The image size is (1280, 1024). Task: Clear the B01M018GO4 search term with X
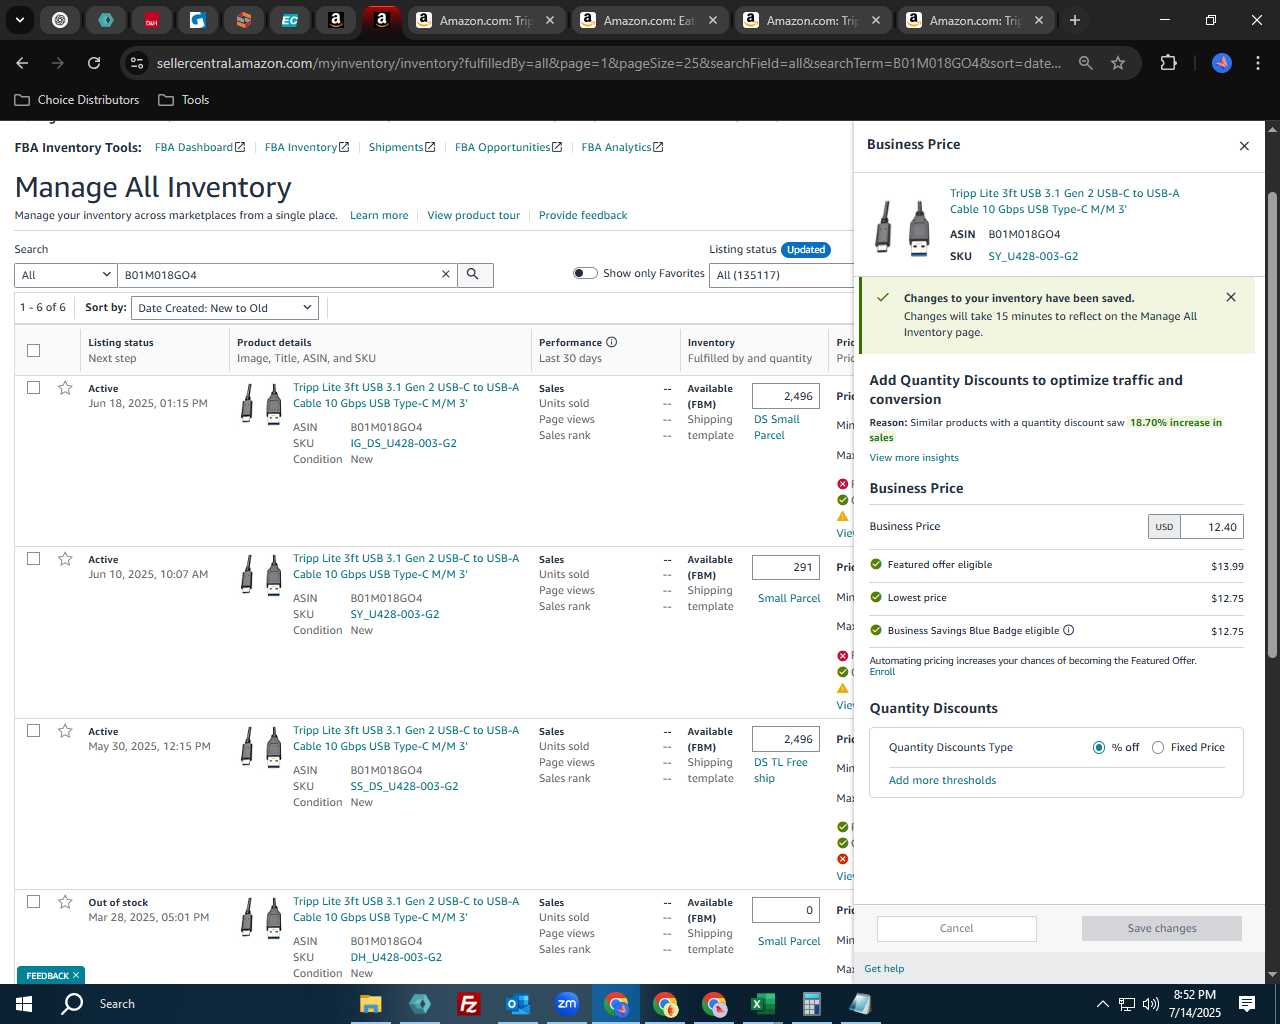pyautogui.click(x=446, y=275)
